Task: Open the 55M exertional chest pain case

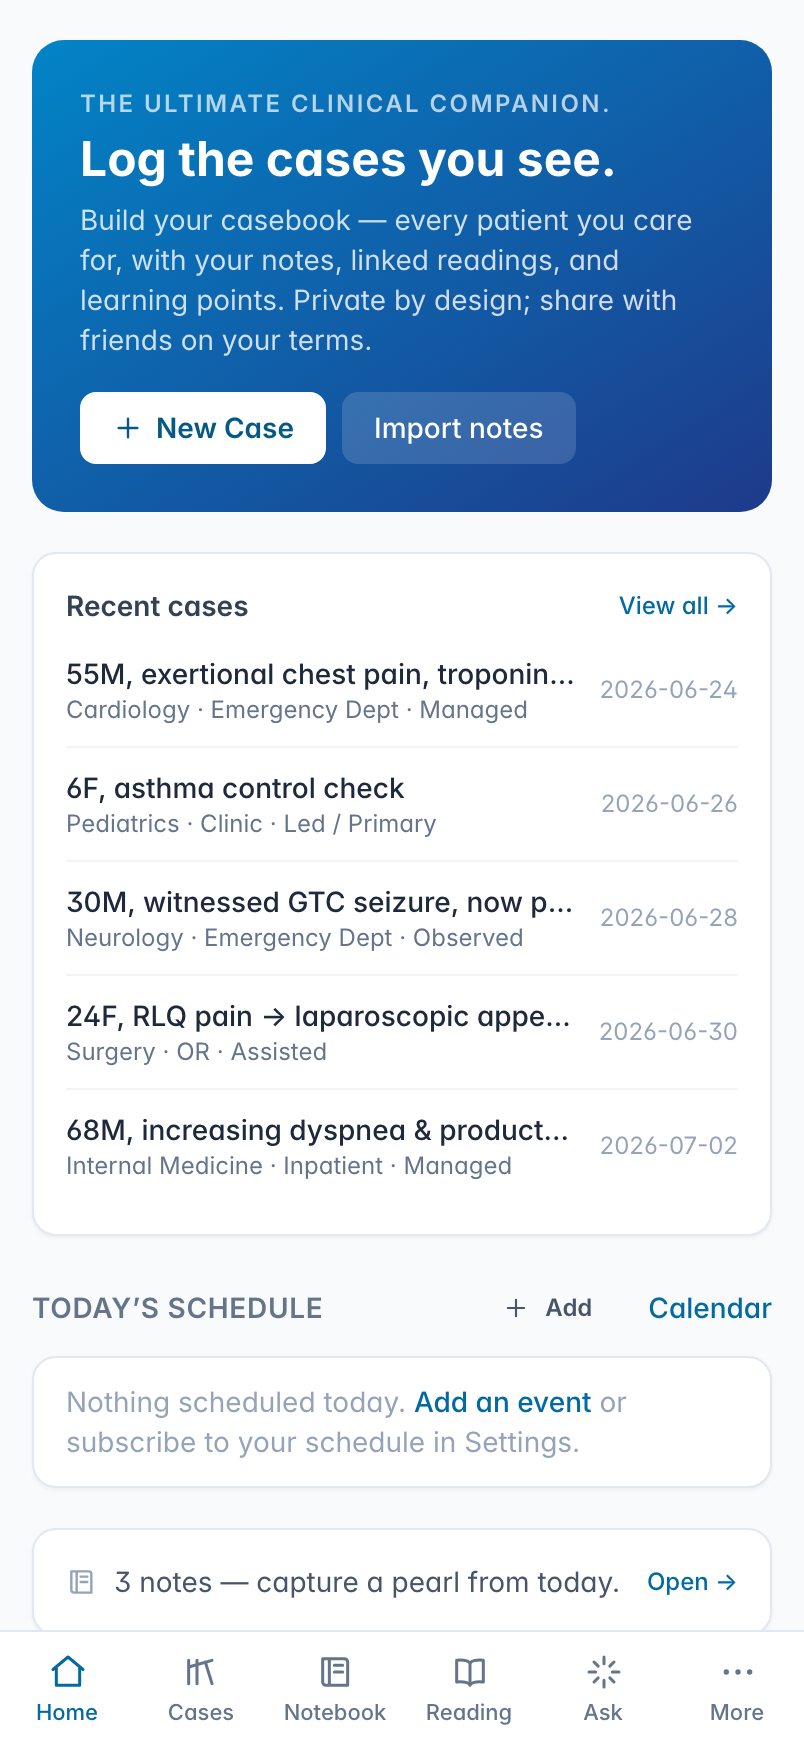Action: [402, 690]
